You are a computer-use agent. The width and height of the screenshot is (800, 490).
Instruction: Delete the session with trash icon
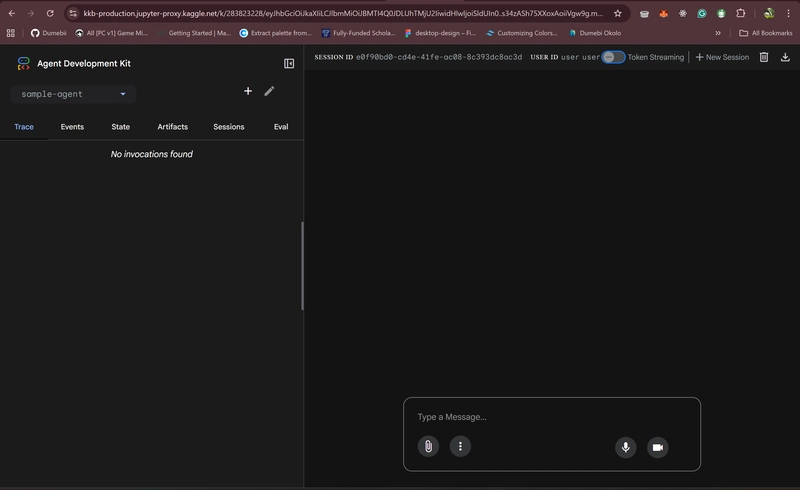pos(764,57)
